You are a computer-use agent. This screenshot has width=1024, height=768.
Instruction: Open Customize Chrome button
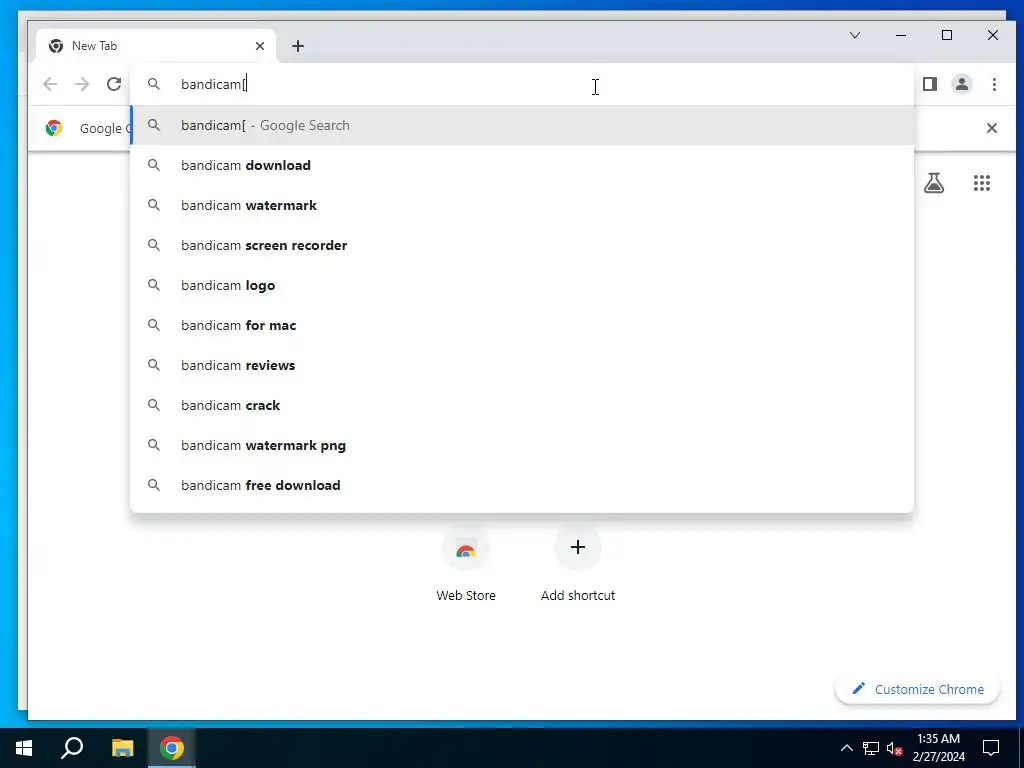click(x=917, y=689)
